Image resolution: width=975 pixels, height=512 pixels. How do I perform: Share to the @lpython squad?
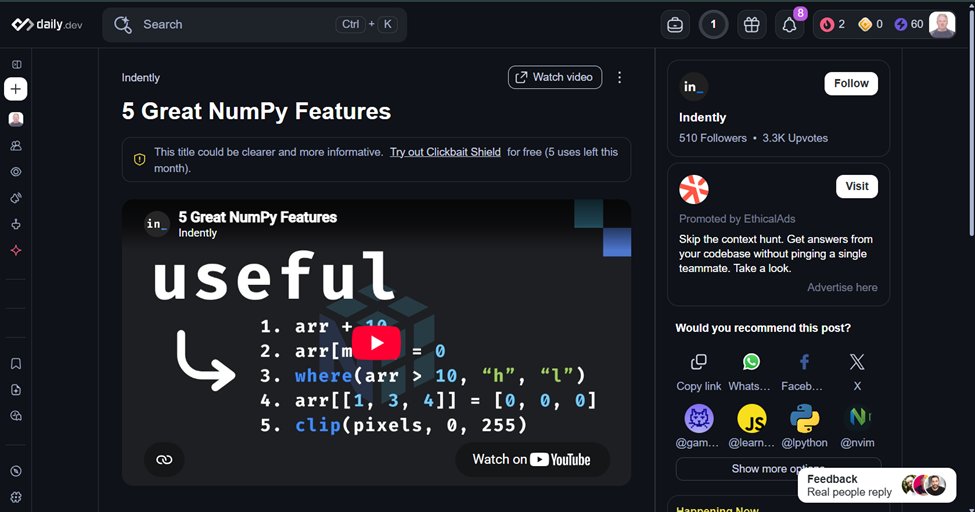point(805,427)
